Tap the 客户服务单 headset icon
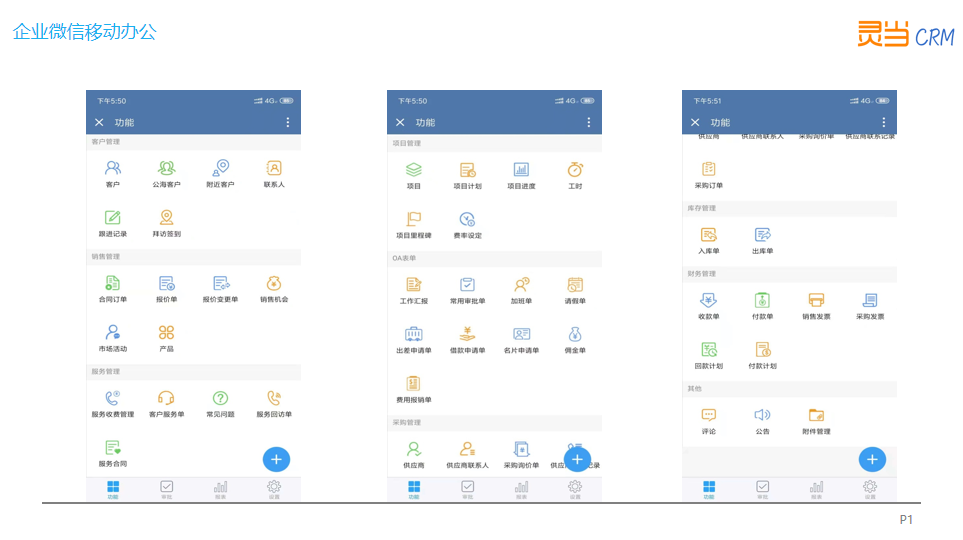963x540 pixels. (166, 398)
